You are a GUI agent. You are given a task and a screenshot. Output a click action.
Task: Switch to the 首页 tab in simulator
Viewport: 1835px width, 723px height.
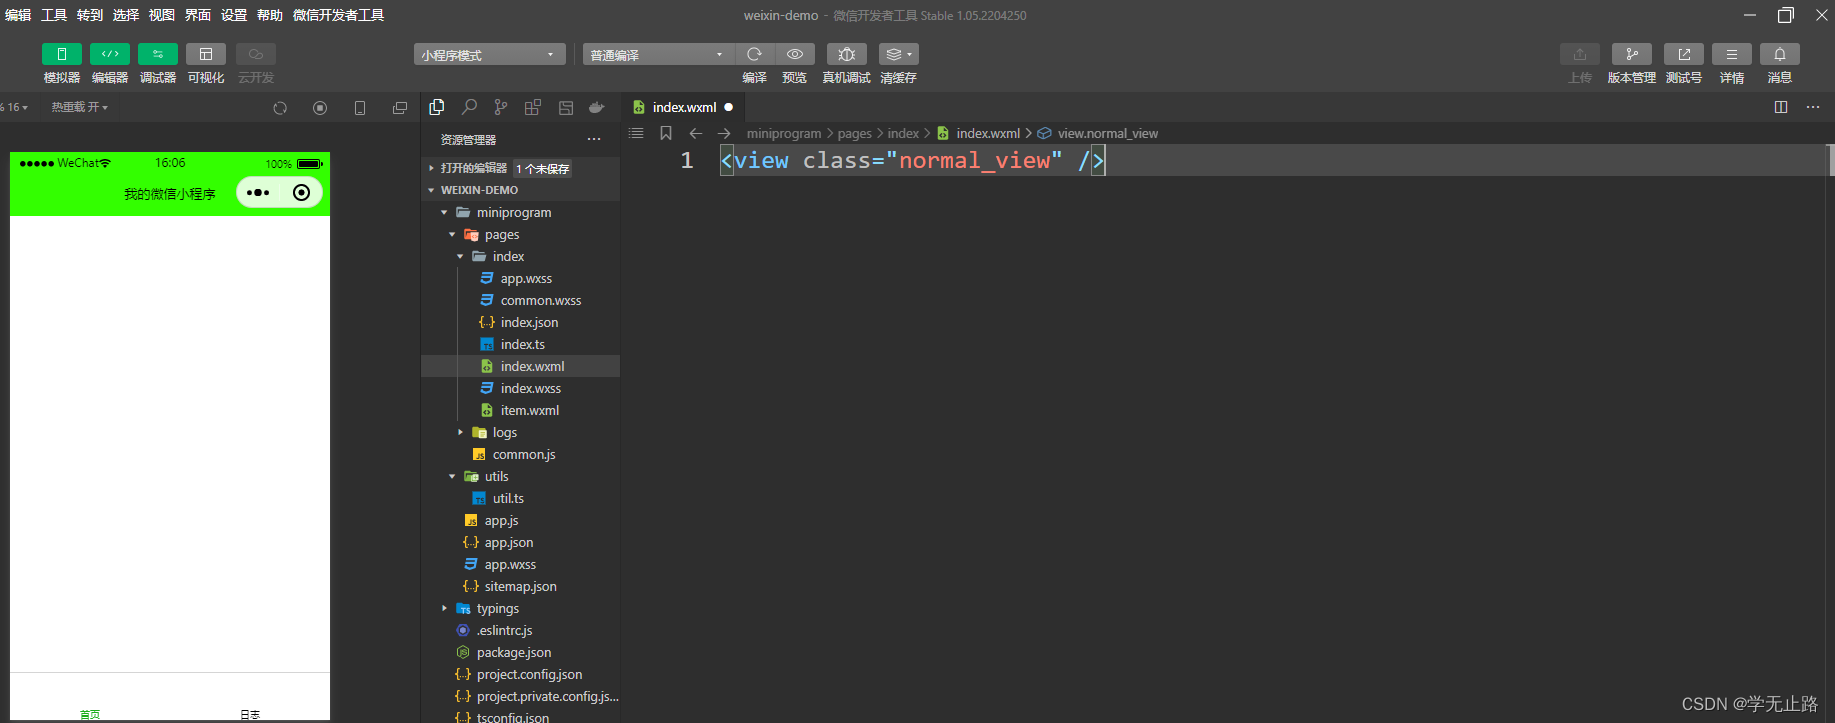click(x=90, y=714)
